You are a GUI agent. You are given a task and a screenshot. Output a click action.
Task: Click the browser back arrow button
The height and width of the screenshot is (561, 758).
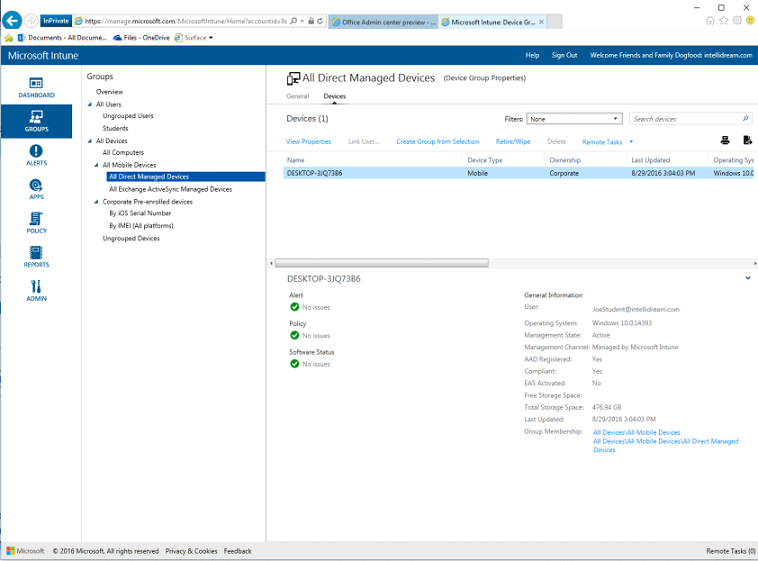coord(13,21)
